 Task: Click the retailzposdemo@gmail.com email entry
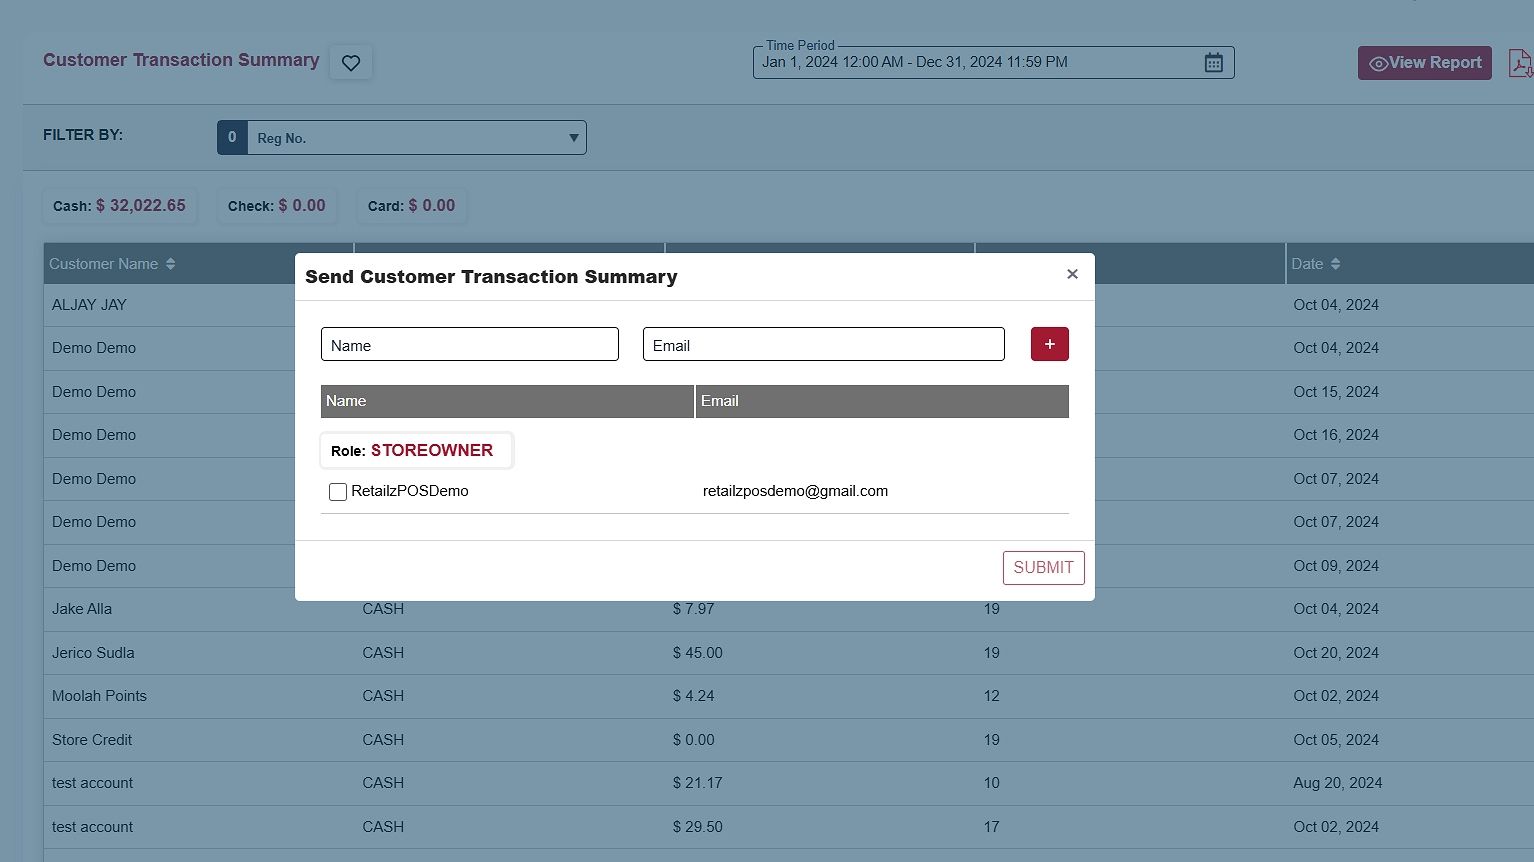[795, 491]
